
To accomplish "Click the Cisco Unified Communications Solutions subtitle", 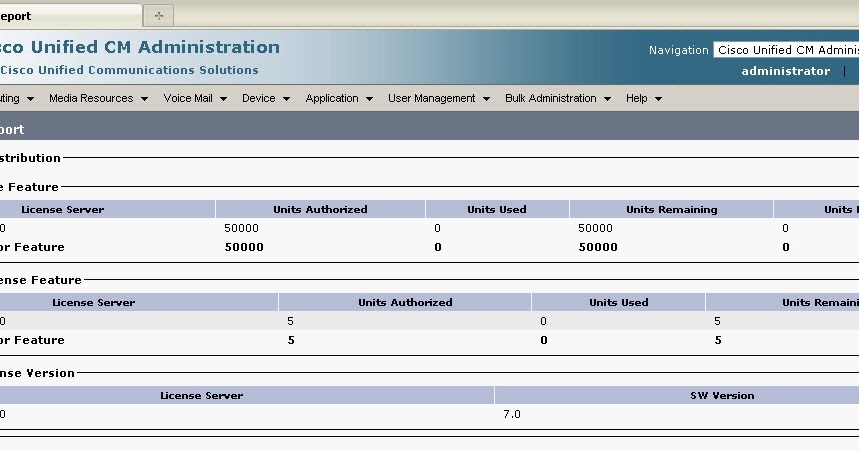I will 129,70.
